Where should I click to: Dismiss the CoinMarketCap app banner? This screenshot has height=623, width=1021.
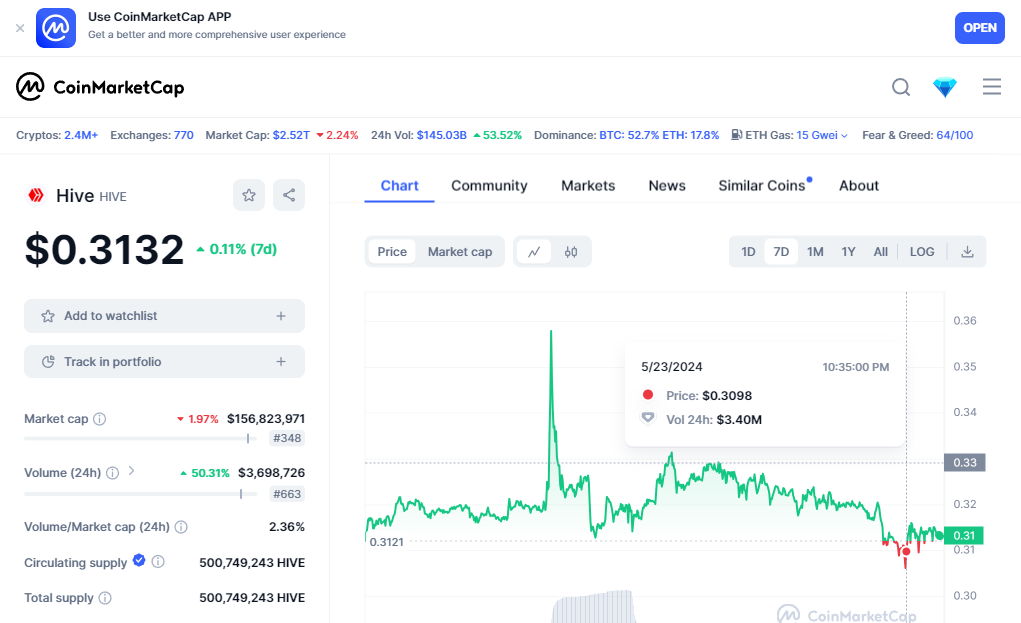tap(20, 28)
